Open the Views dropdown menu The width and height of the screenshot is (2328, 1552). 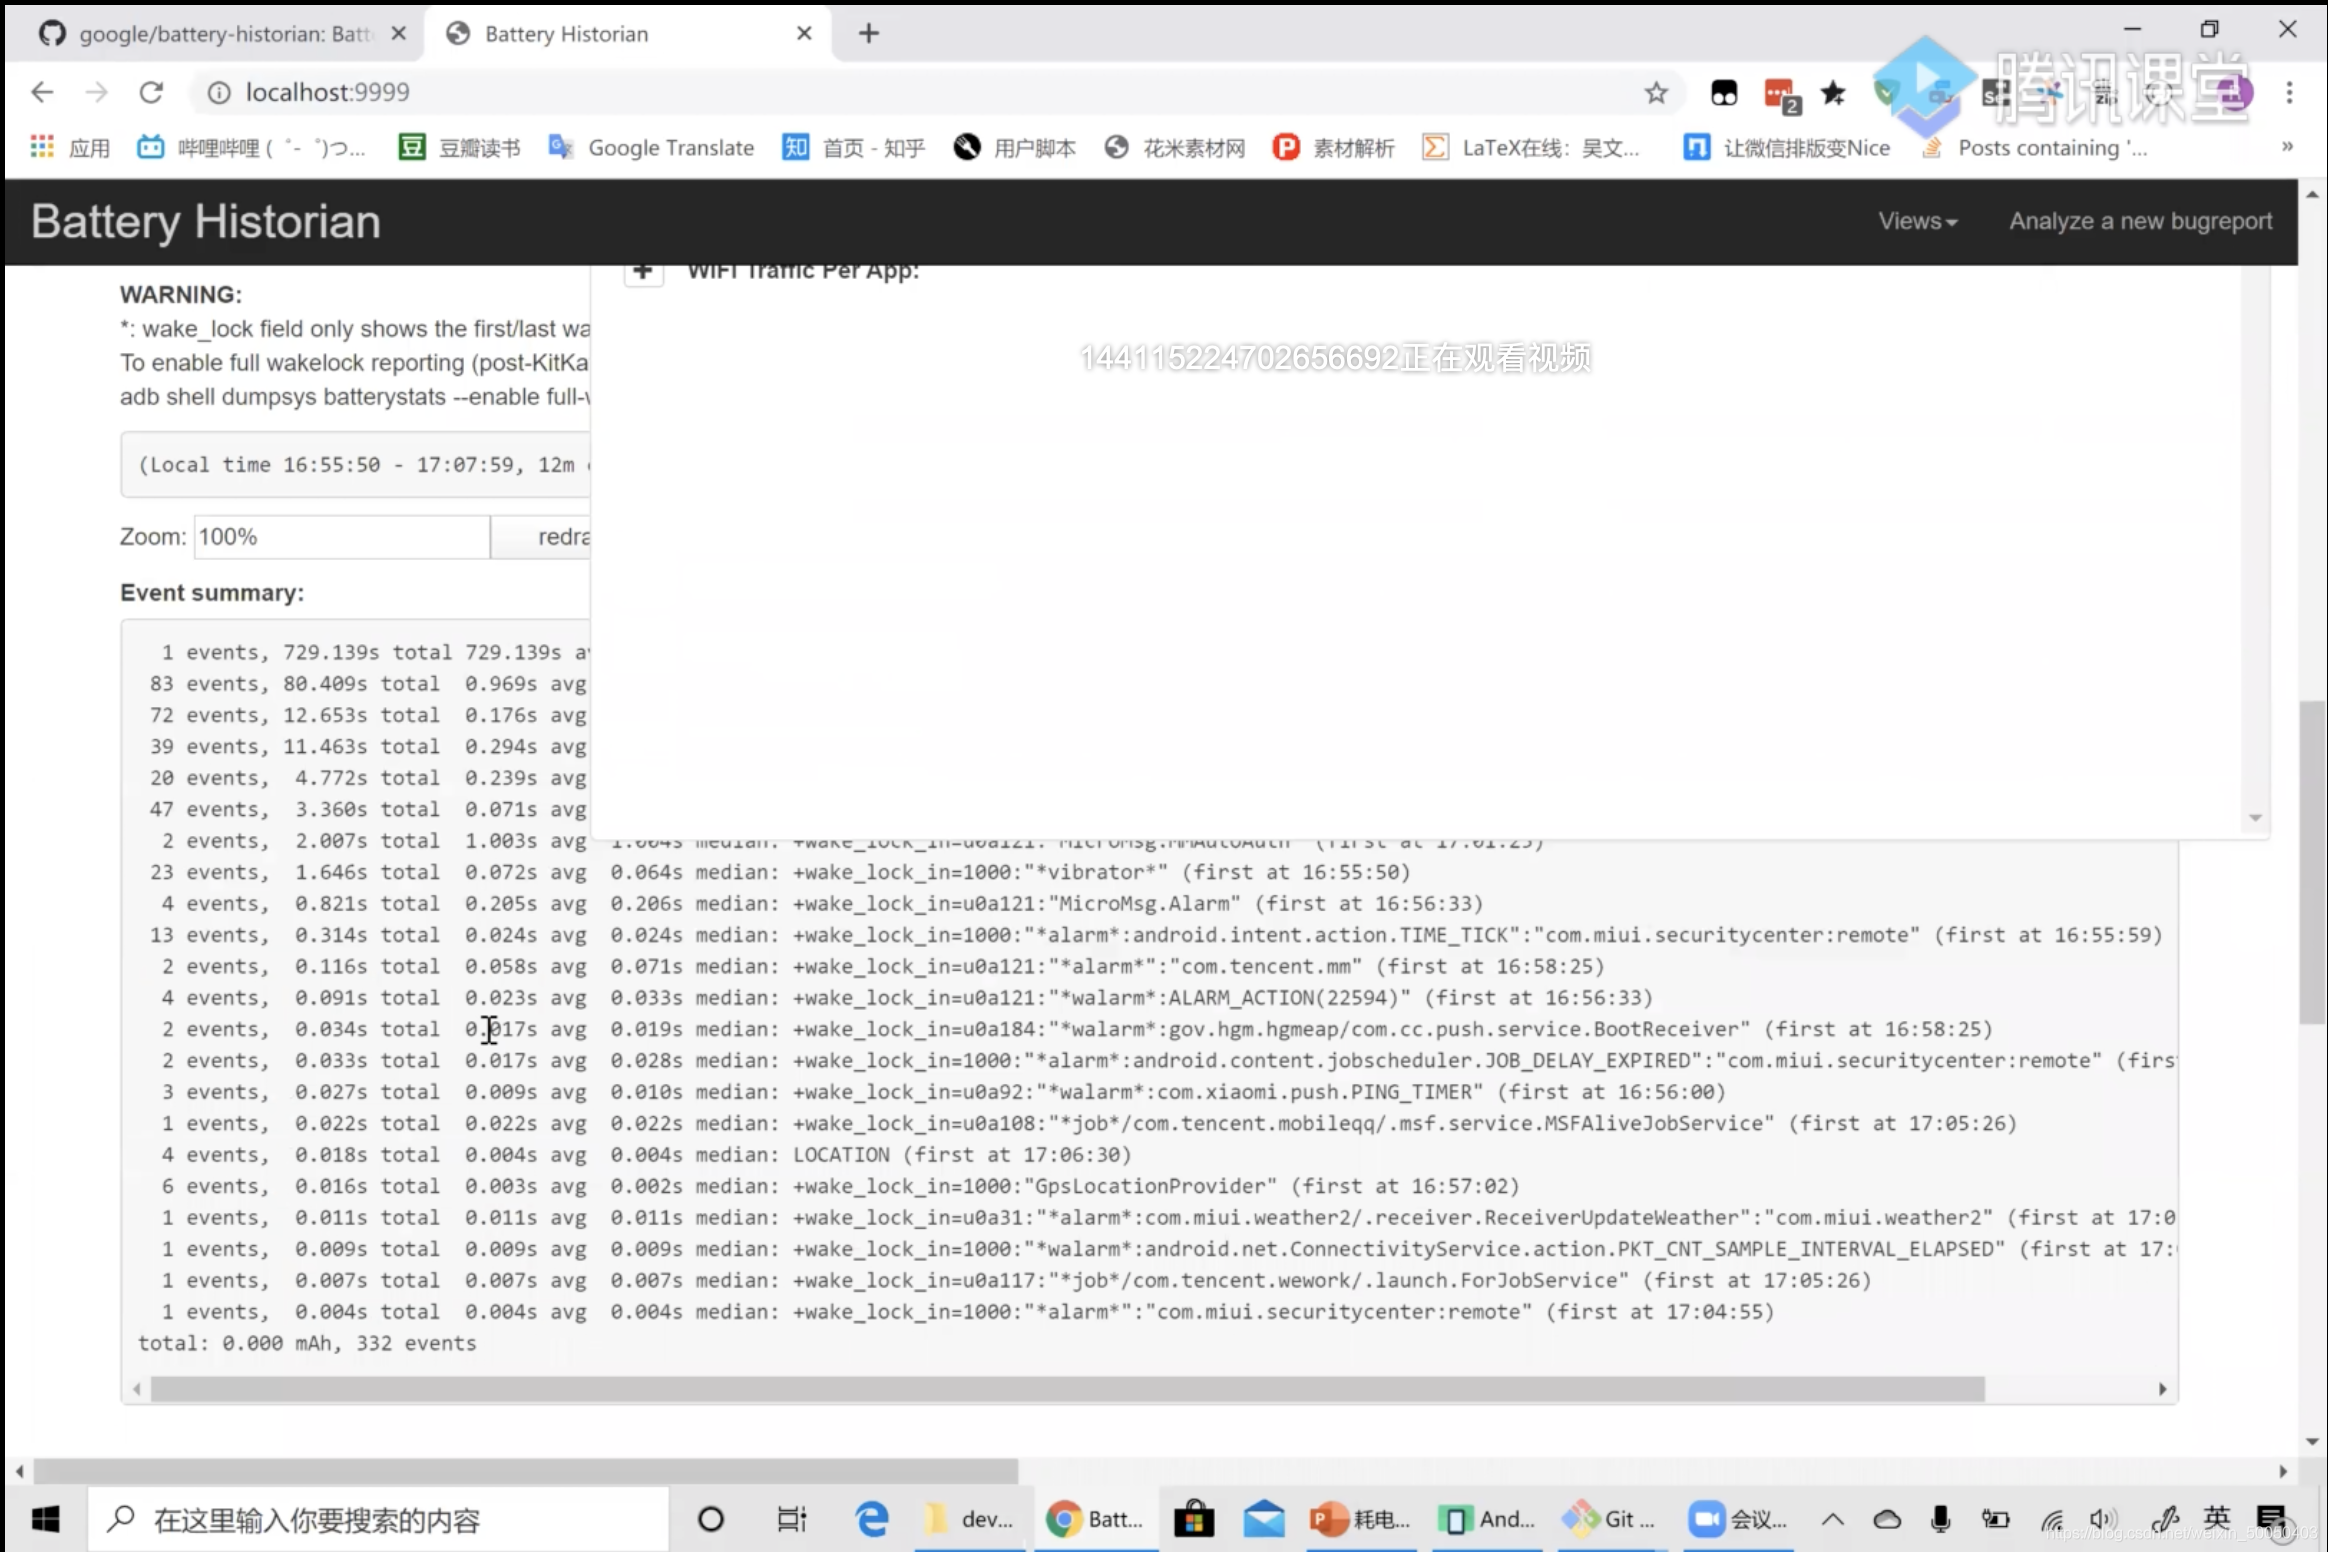pos(1917,221)
